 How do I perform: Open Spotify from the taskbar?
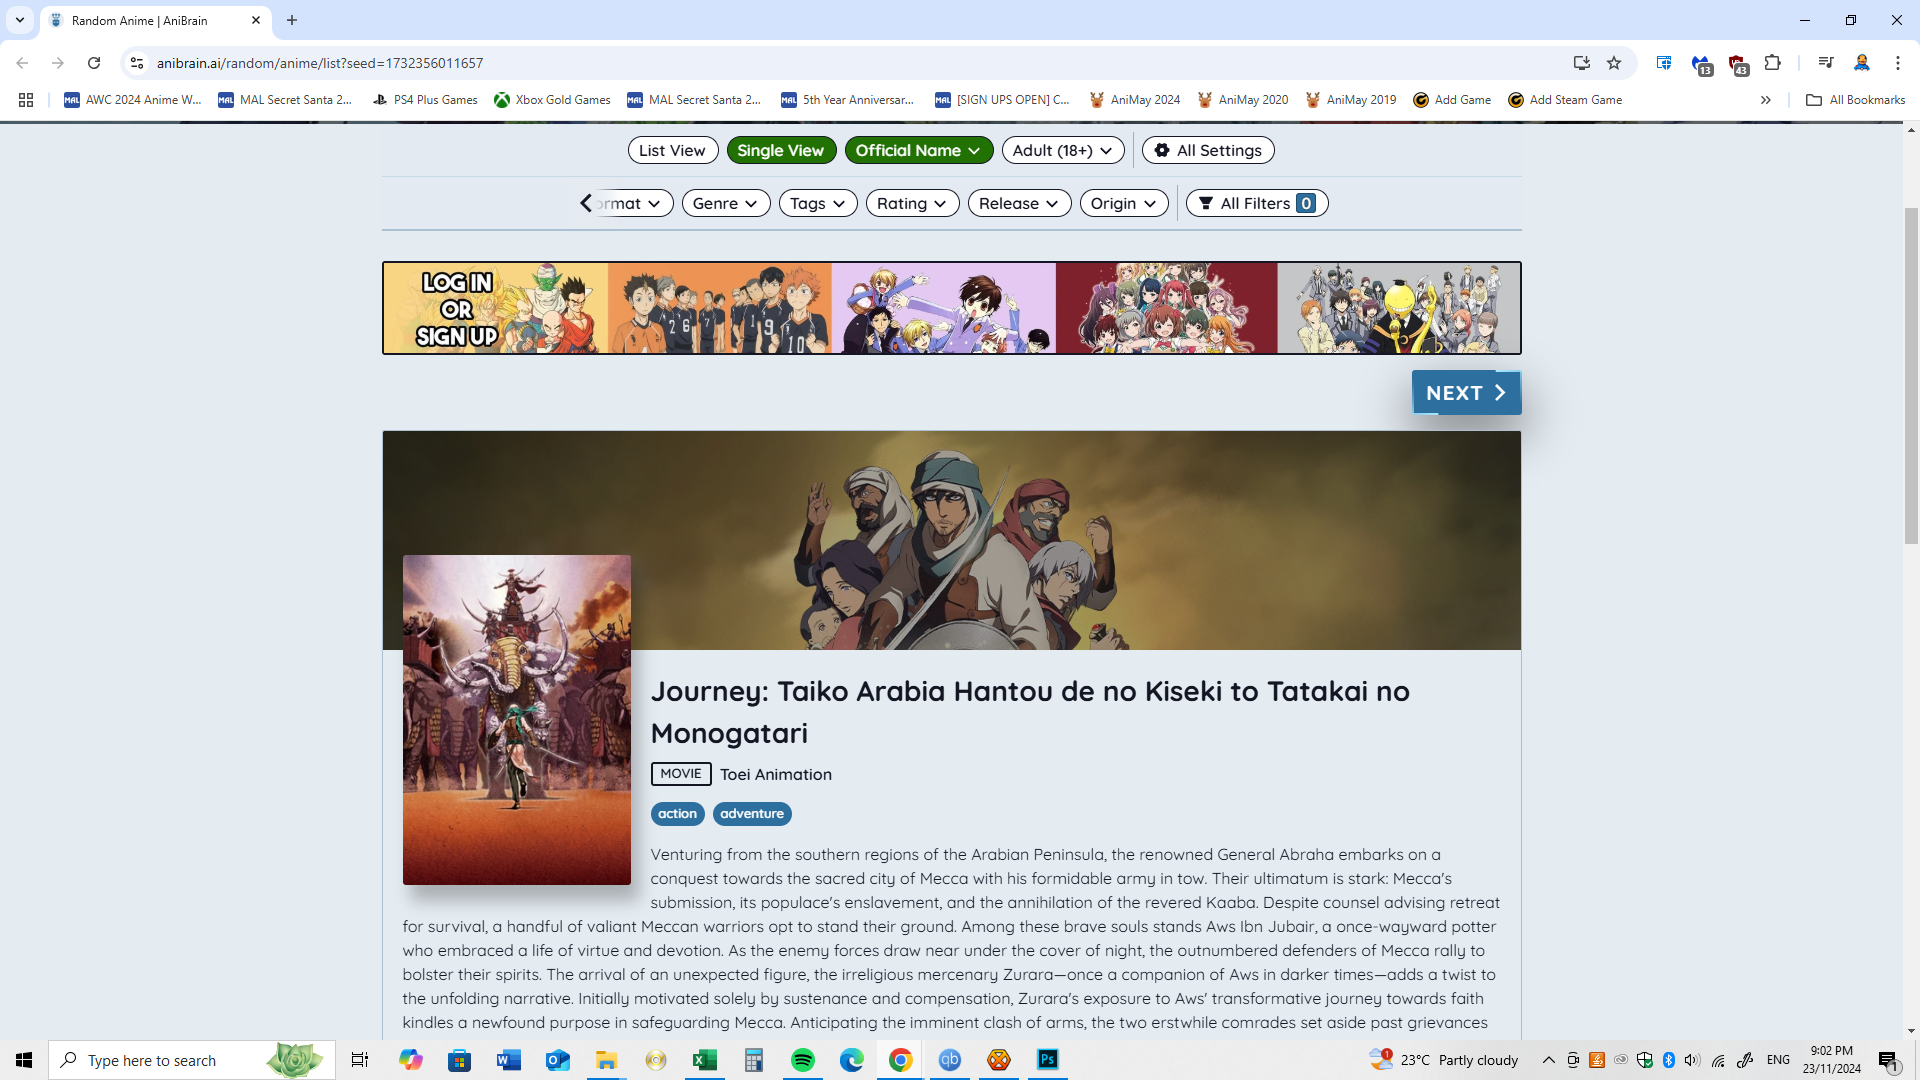[x=802, y=1060]
